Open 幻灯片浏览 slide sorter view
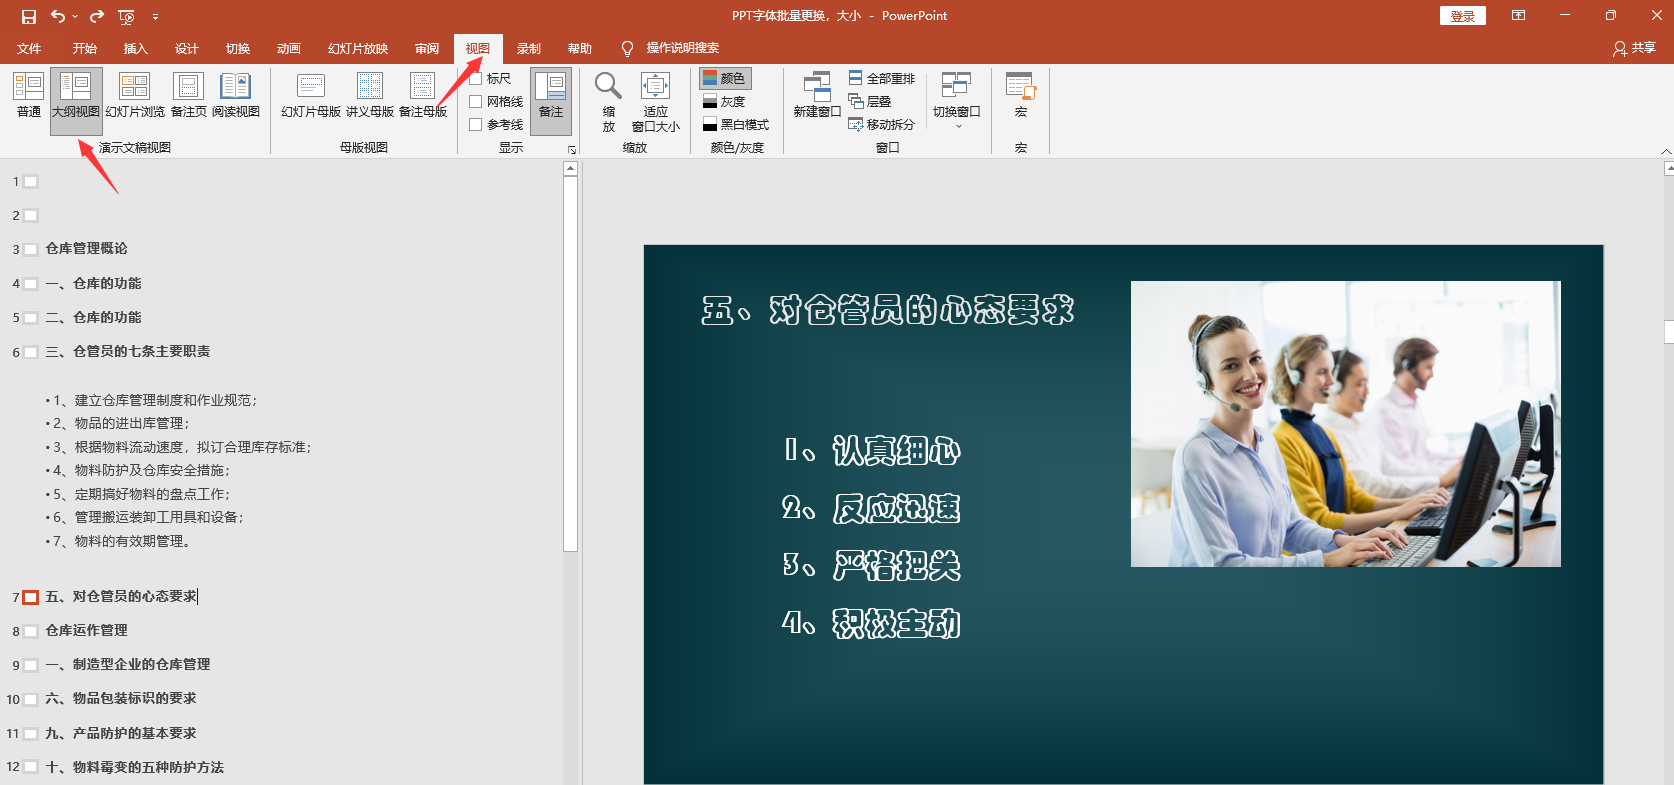Screen dimensions: 1674x785 pos(135,95)
